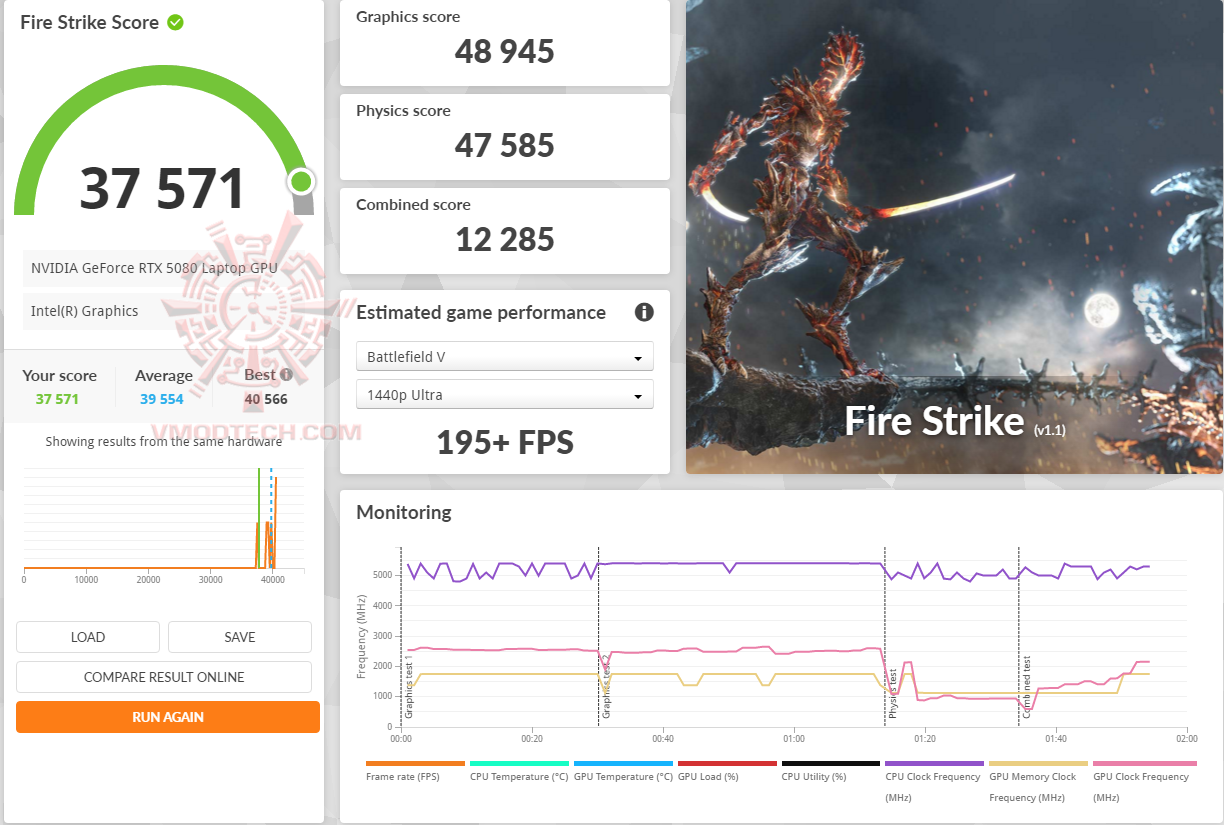
Task: Click the Combined test marker in the chart
Action: click(x=1026, y=688)
